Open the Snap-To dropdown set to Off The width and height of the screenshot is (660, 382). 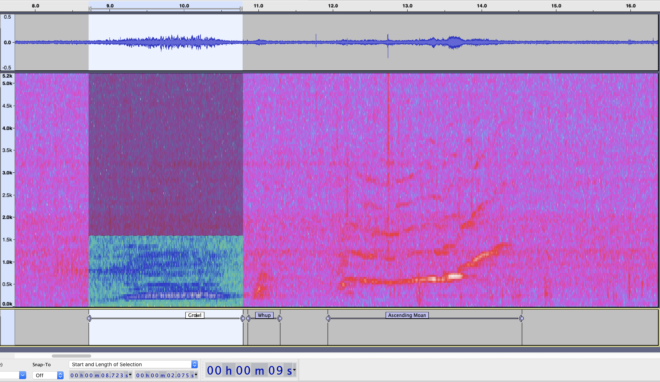pyautogui.click(x=48, y=375)
